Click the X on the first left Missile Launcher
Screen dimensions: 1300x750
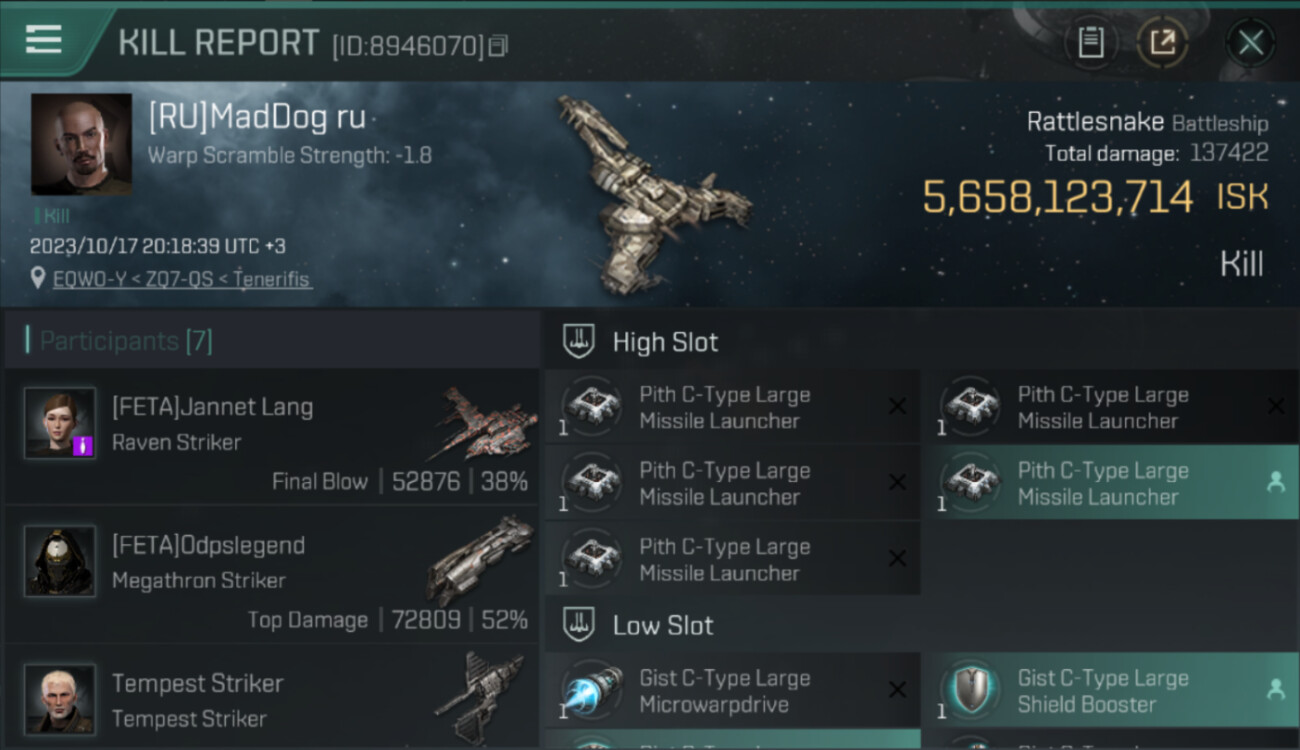point(897,406)
